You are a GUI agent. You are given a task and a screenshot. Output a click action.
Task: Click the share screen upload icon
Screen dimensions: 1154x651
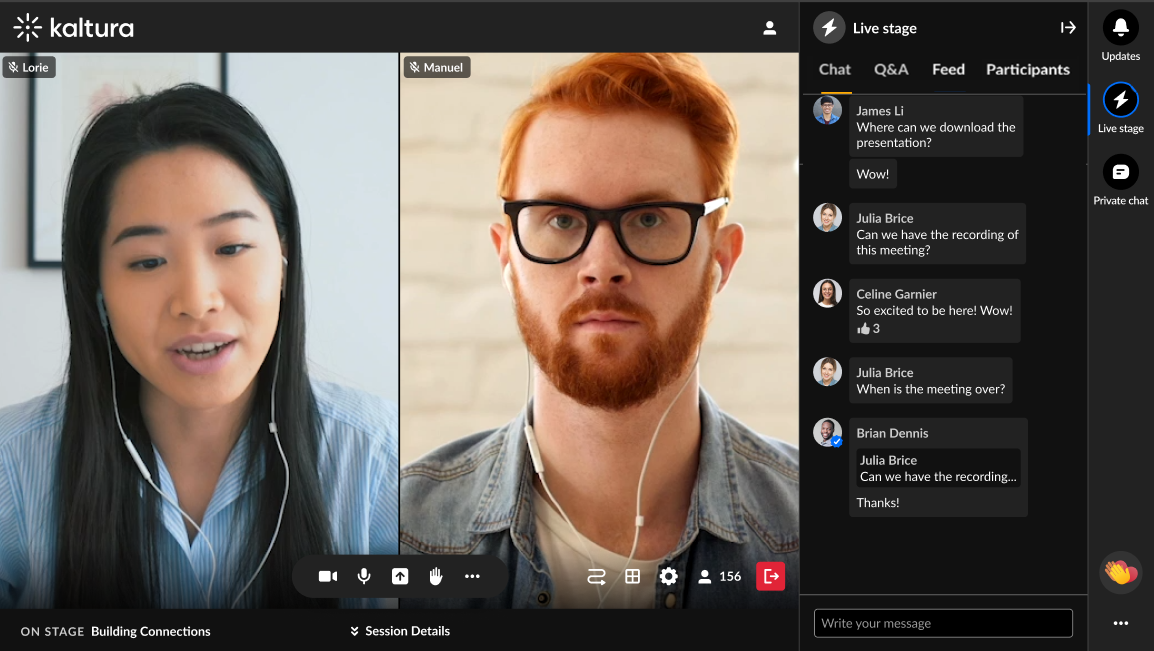coord(400,577)
